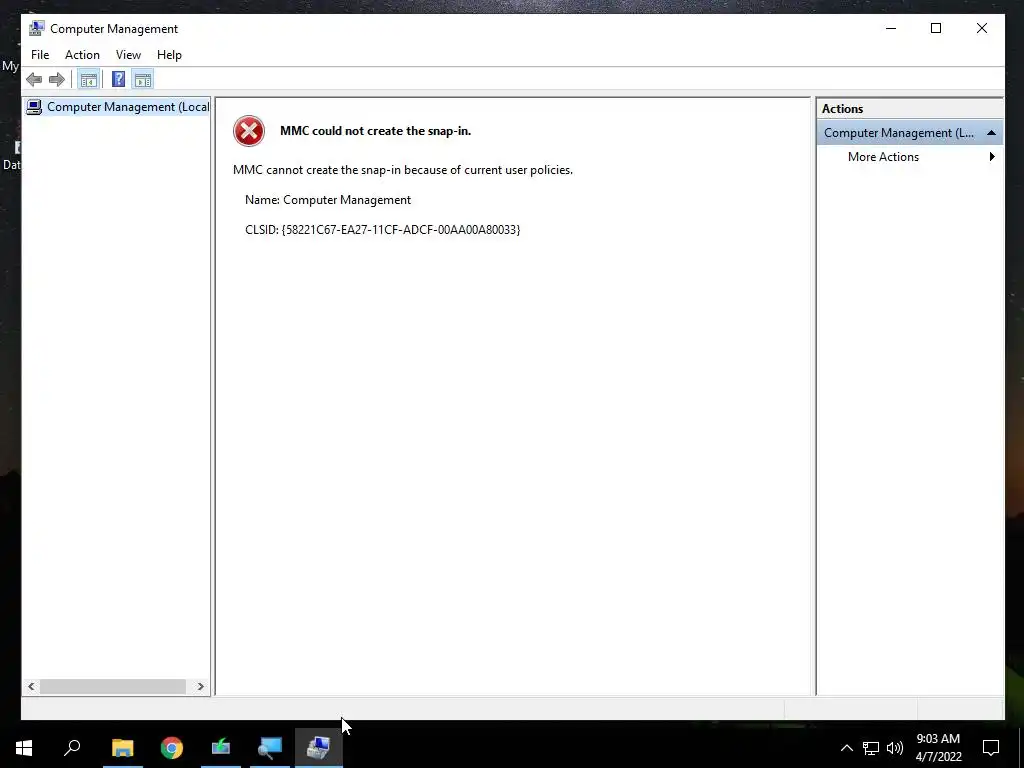Open the Help menu
The image size is (1024, 768).
click(x=169, y=55)
